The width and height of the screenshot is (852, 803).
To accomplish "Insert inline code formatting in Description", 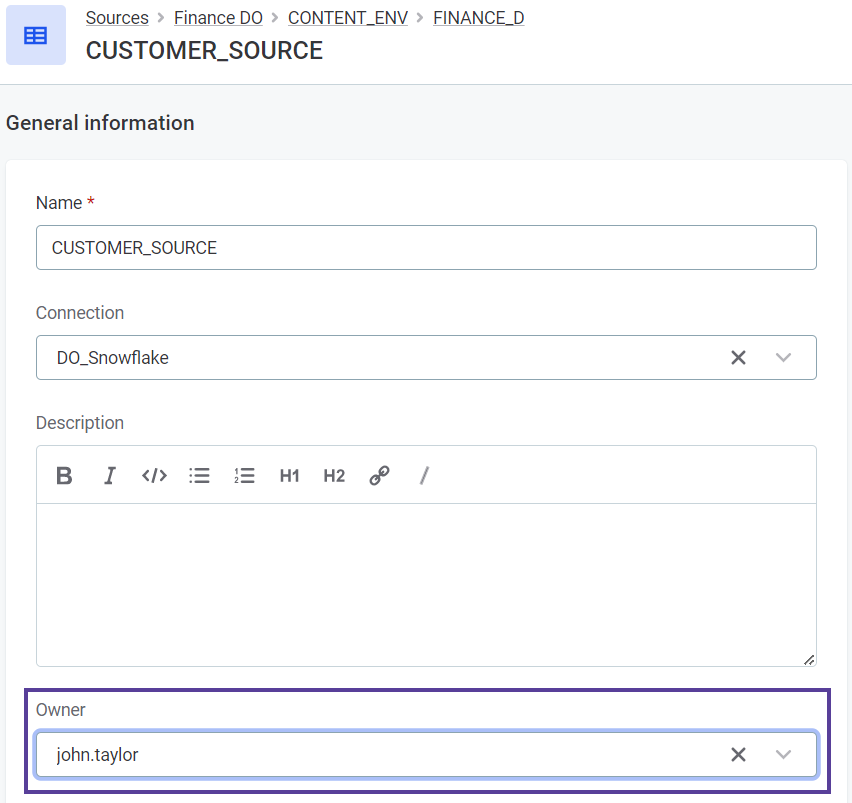I will pyautogui.click(x=154, y=476).
